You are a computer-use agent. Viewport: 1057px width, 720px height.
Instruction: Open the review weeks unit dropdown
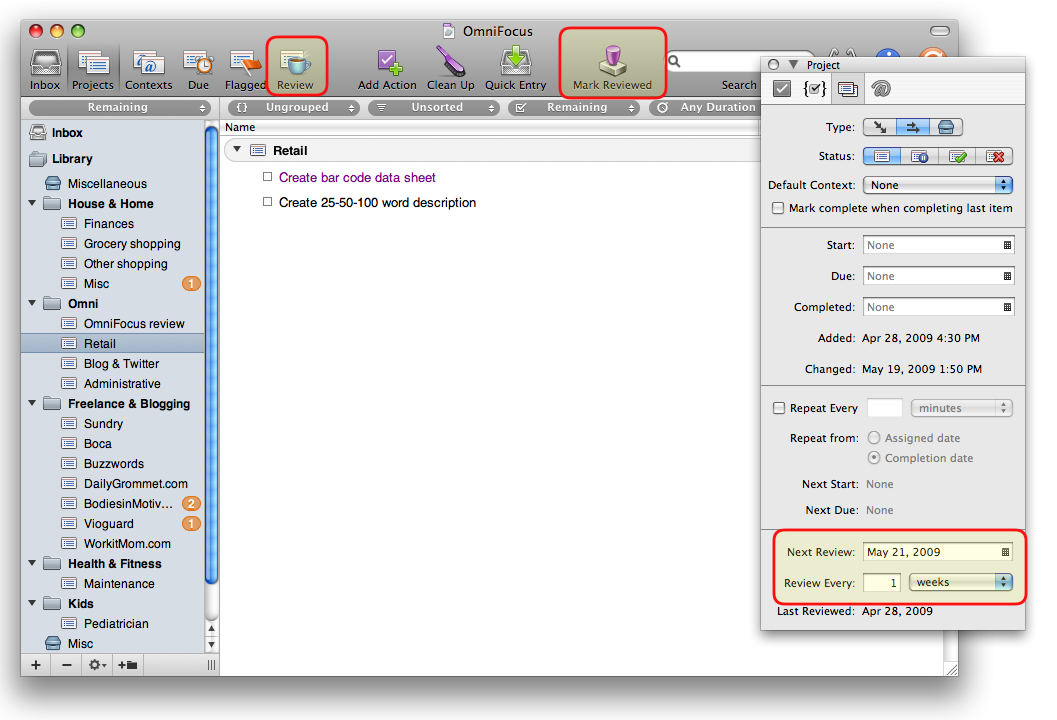coord(961,582)
